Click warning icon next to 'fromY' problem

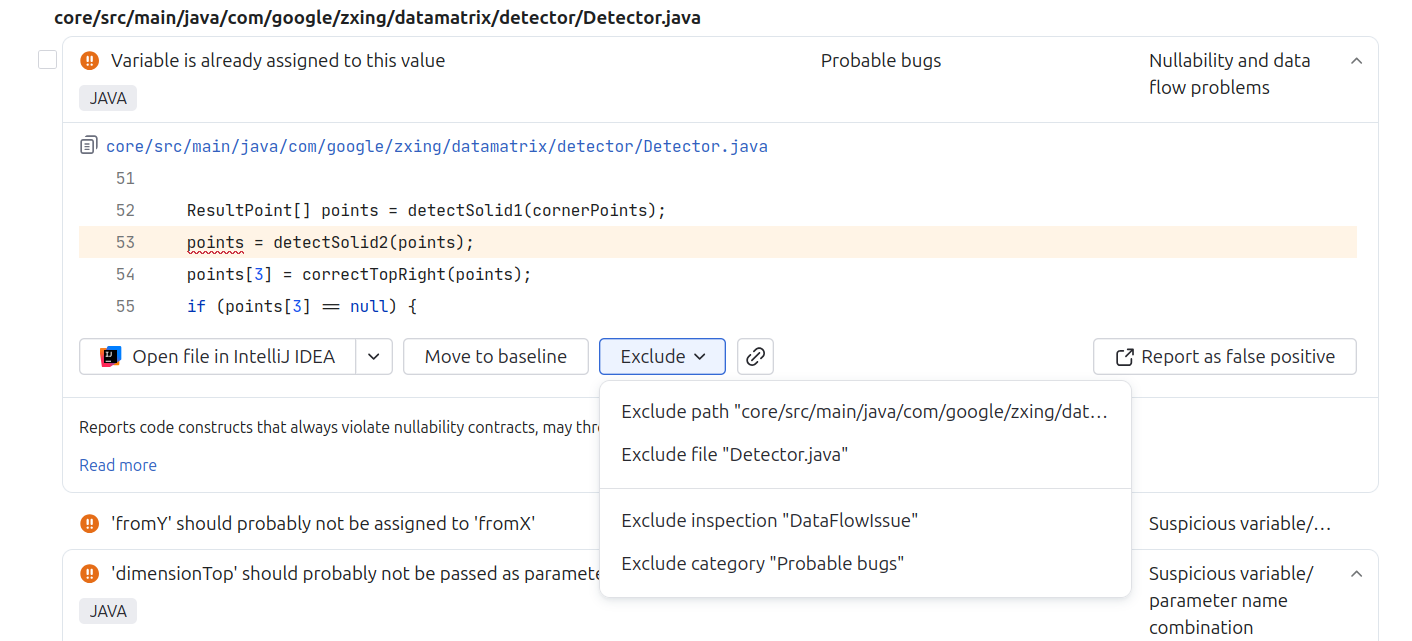90,523
